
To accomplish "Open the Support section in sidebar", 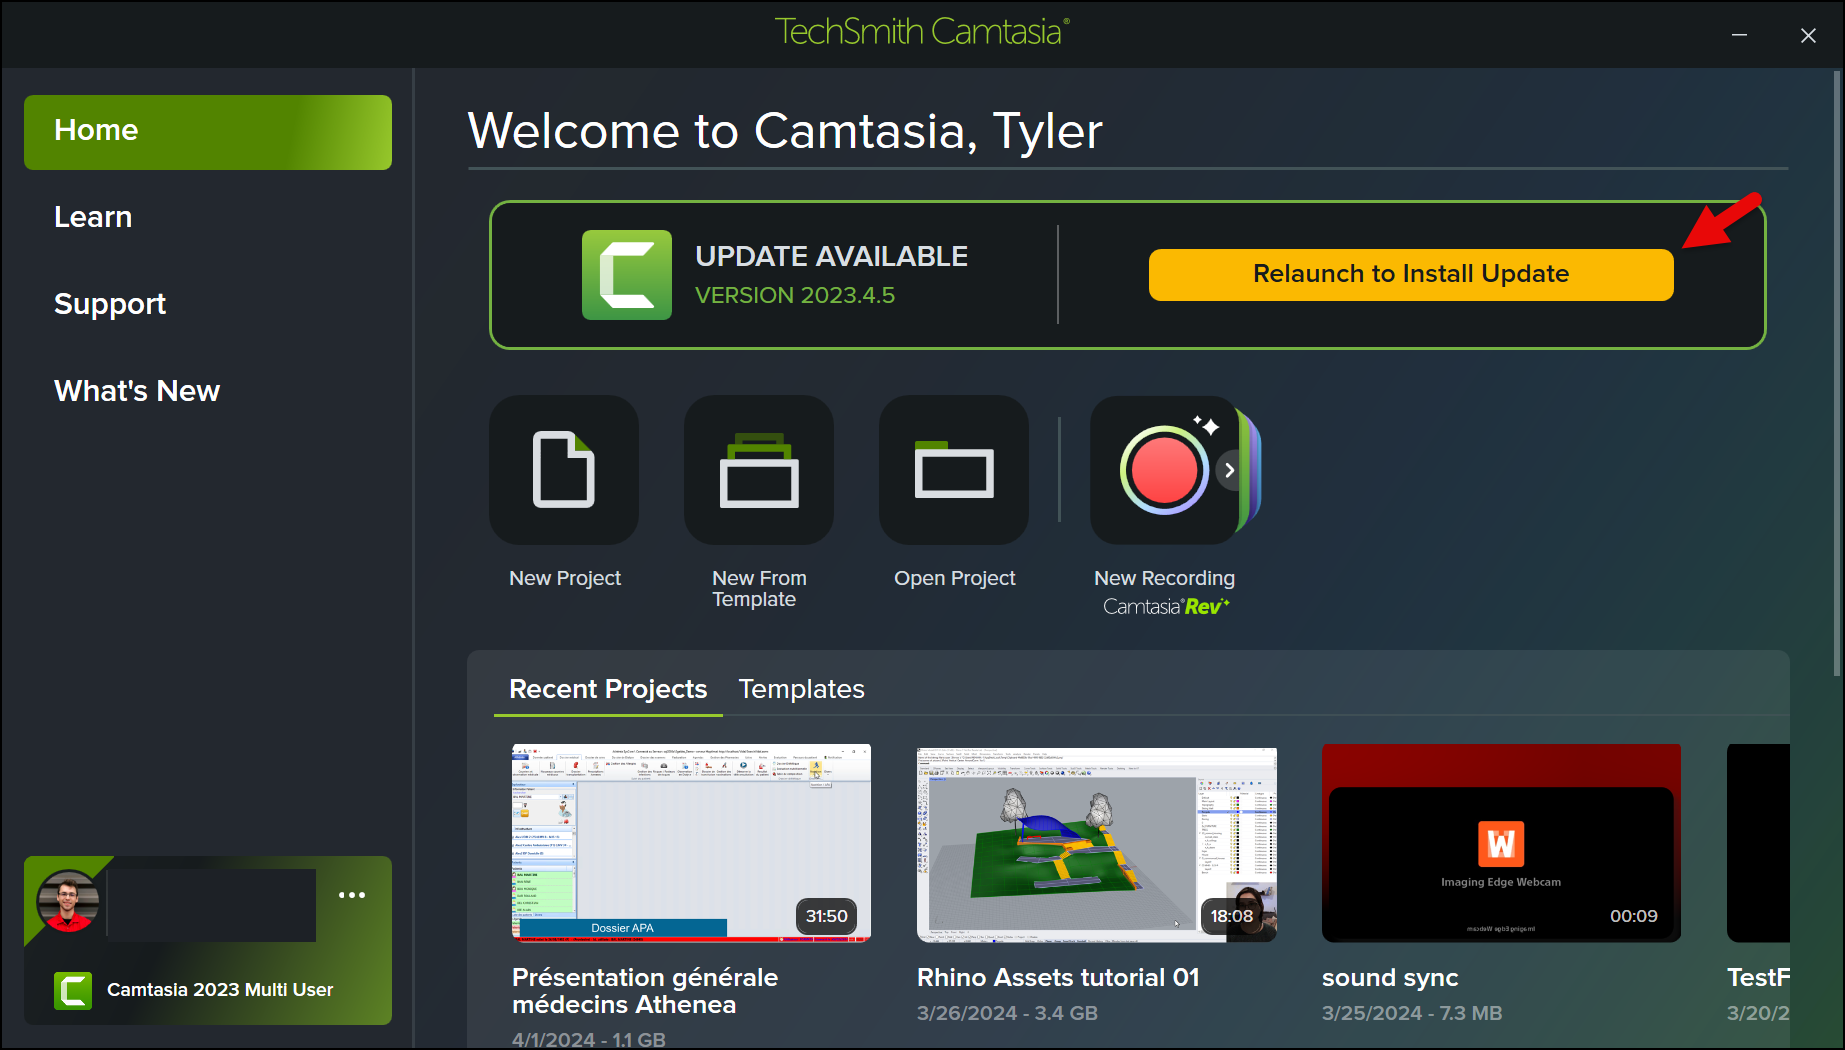I will tap(110, 304).
